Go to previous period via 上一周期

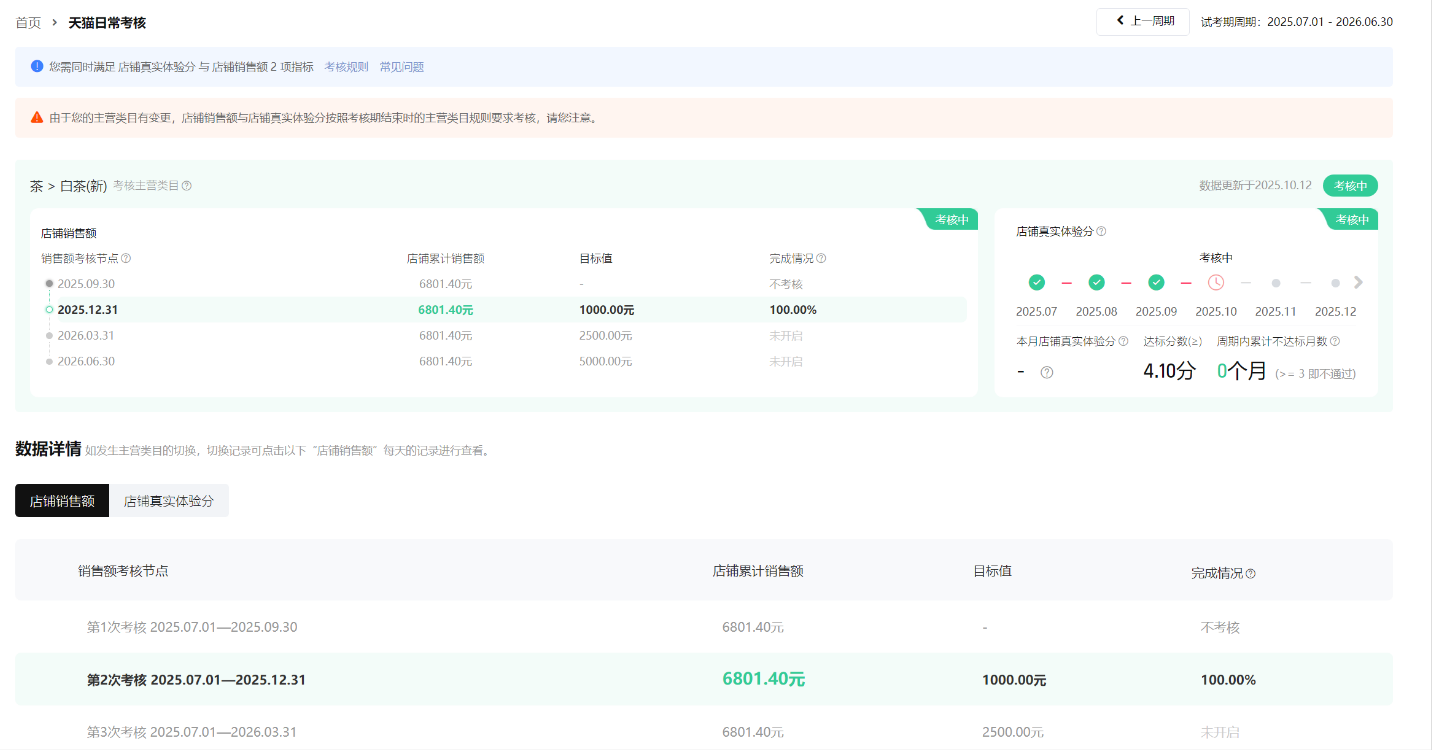tap(1143, 21)
